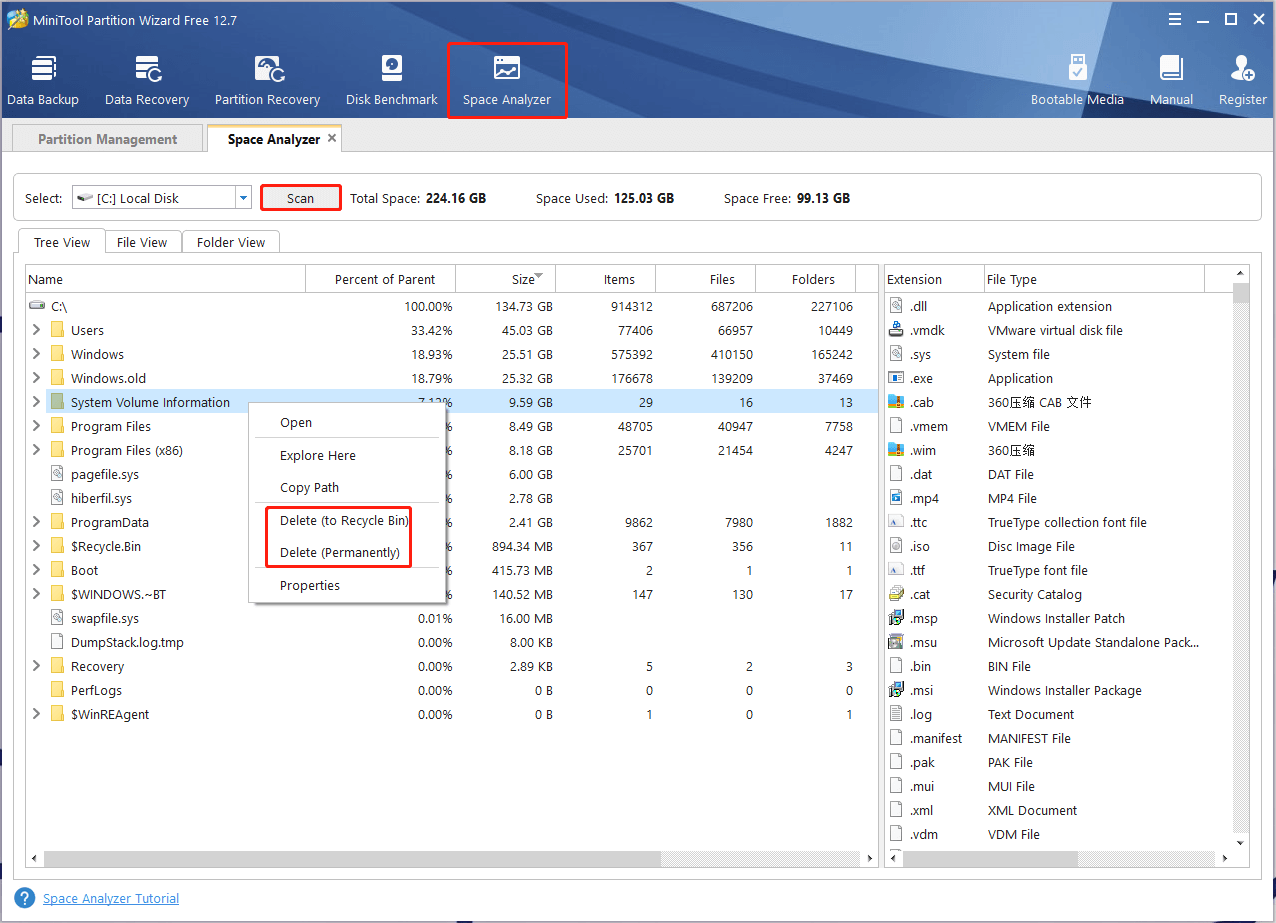This screenshot has height=923, width=1276.
Task: Choose Delete (to Recycle Bin)
Action: [344, 520]
